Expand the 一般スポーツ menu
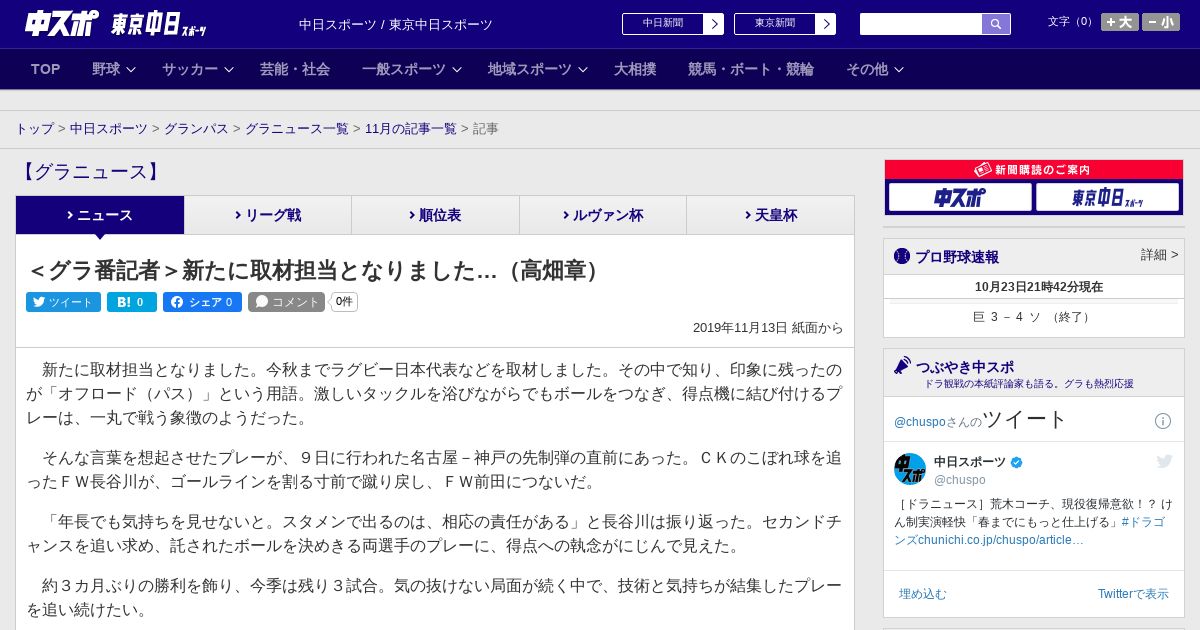The height and width of the screenshot is (630, 1200). pos(412,69)
